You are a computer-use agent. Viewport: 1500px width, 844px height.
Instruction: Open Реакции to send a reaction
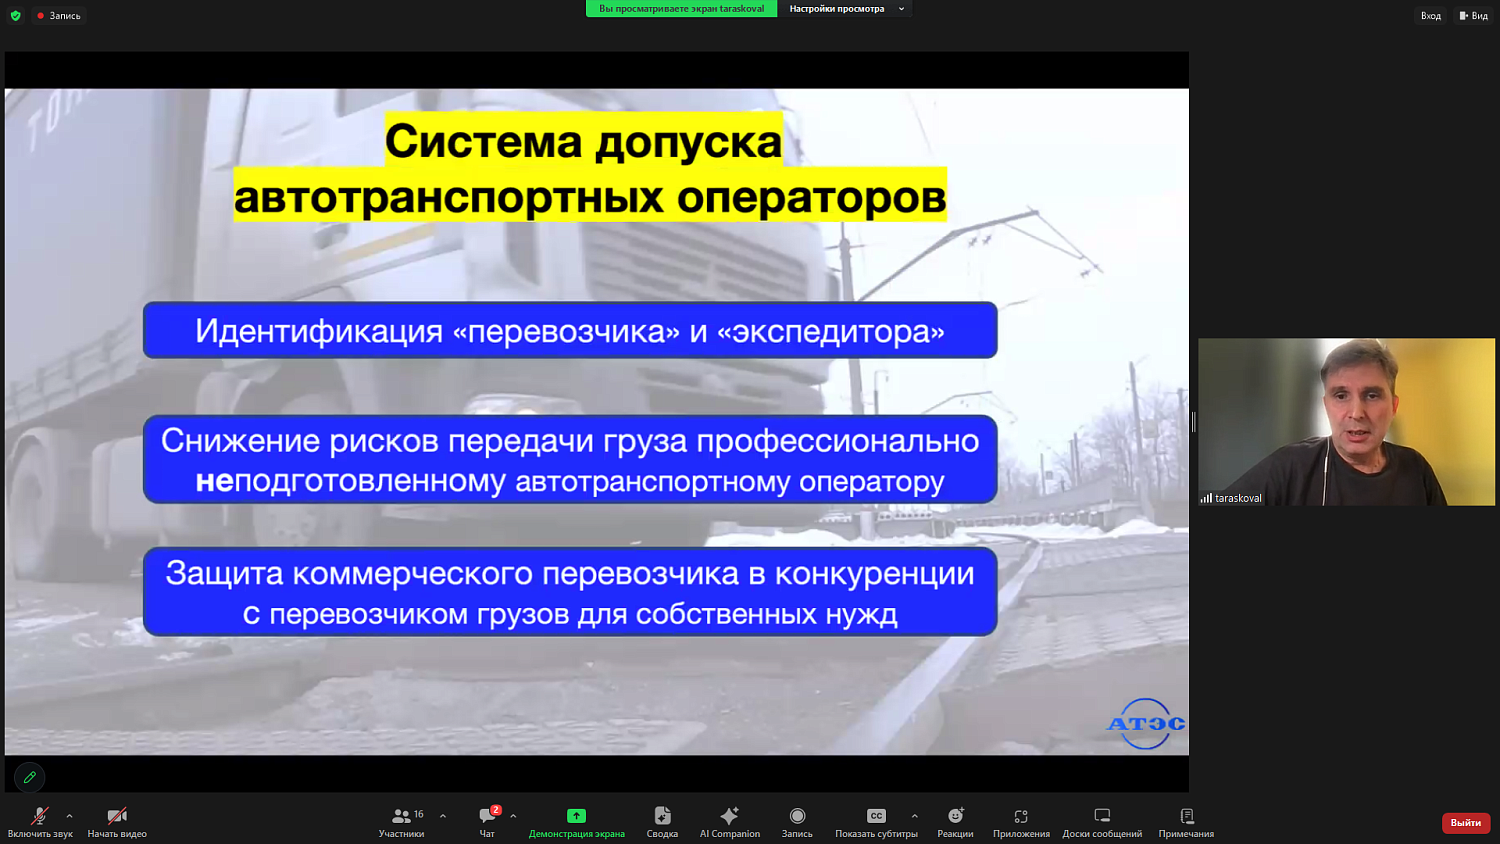(956, 820)
